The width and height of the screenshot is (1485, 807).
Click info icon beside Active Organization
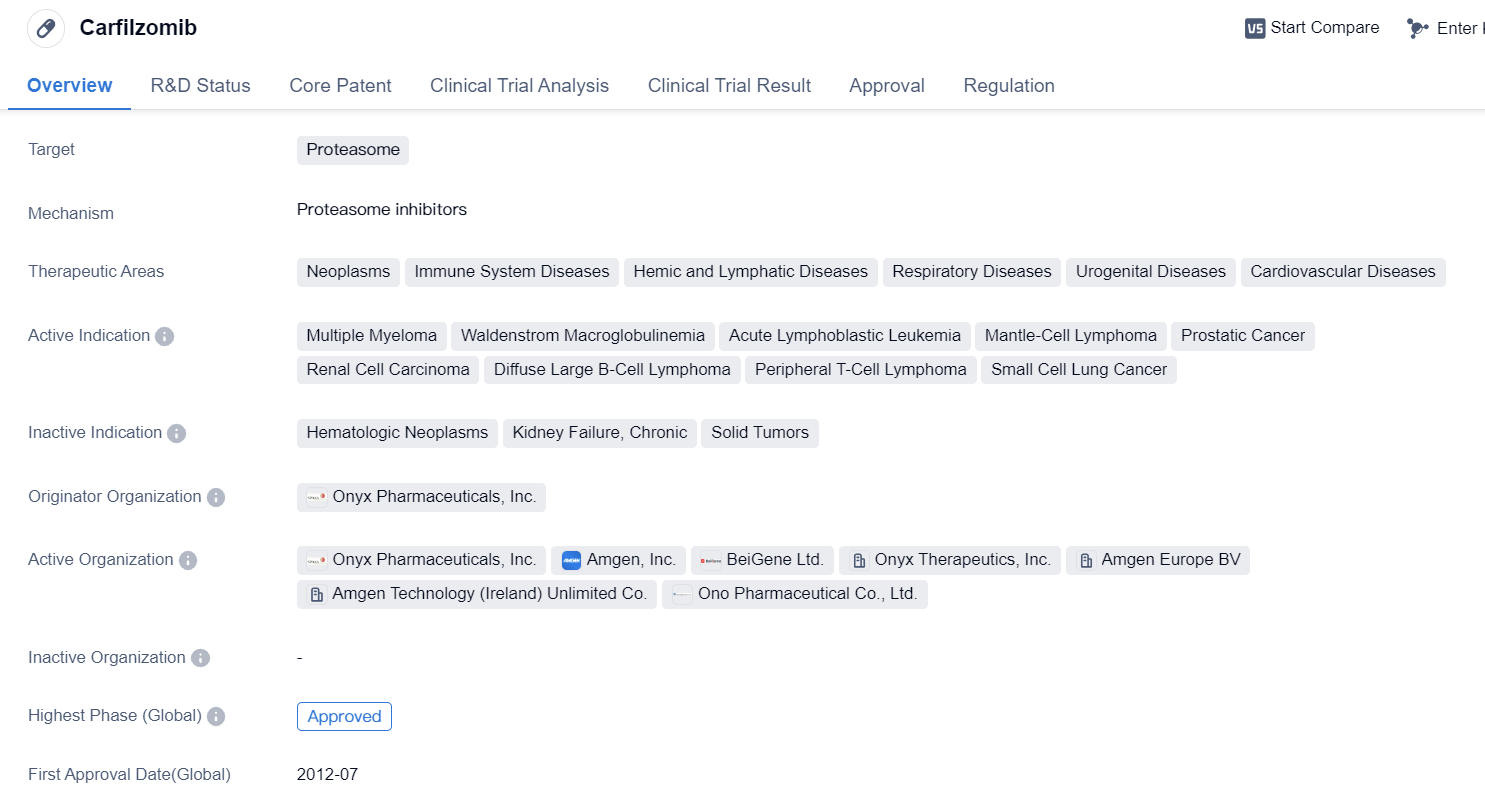point(188,560)
